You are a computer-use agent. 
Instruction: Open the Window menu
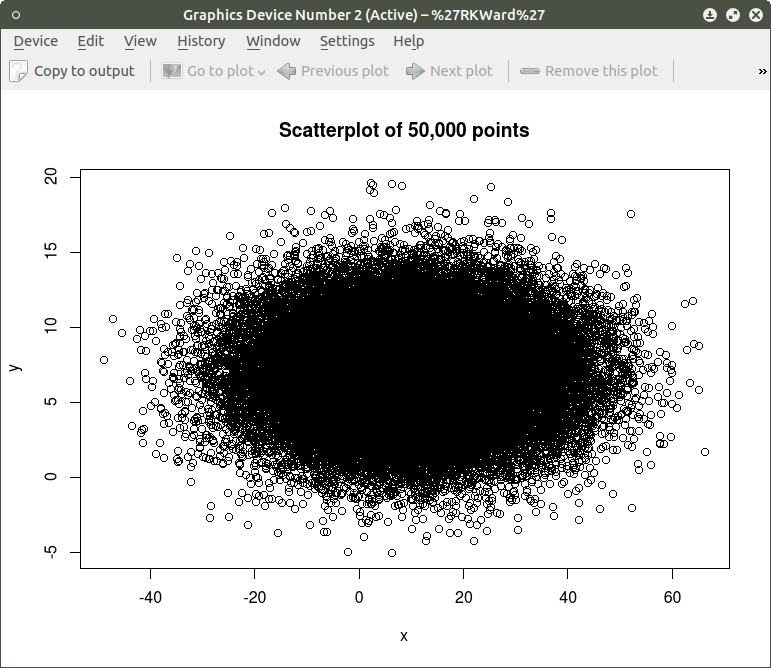[273, 41]
